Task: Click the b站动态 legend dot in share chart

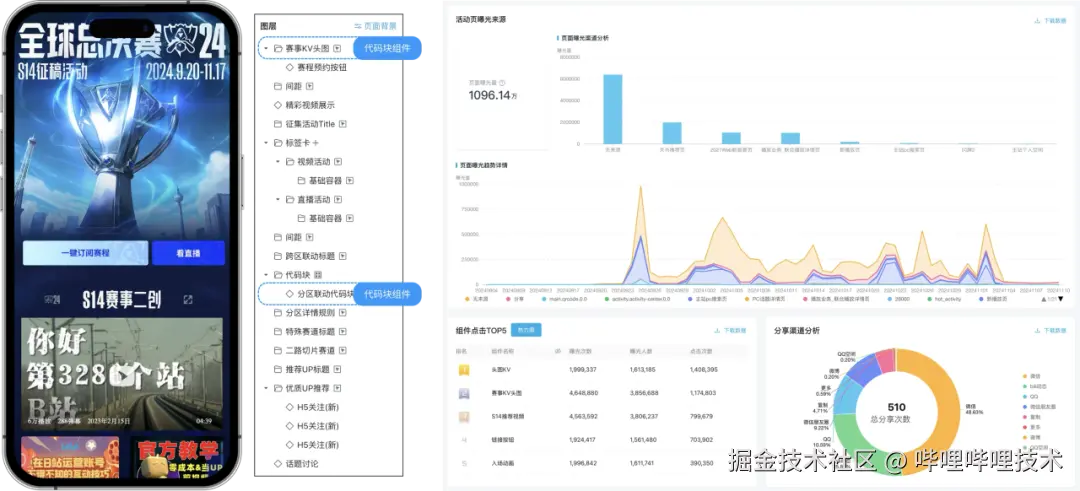Action: 1025,386
